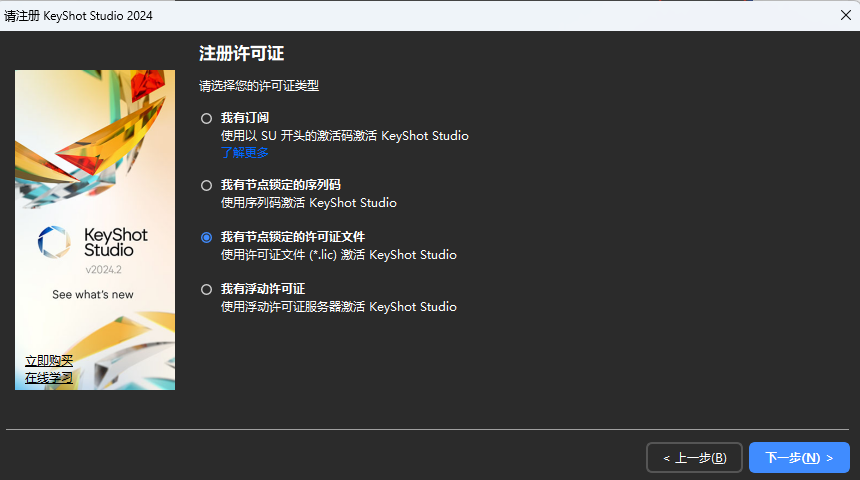
Task: Pick the 我有浮动许可证 floating license radio
Action: click(206, 290)
